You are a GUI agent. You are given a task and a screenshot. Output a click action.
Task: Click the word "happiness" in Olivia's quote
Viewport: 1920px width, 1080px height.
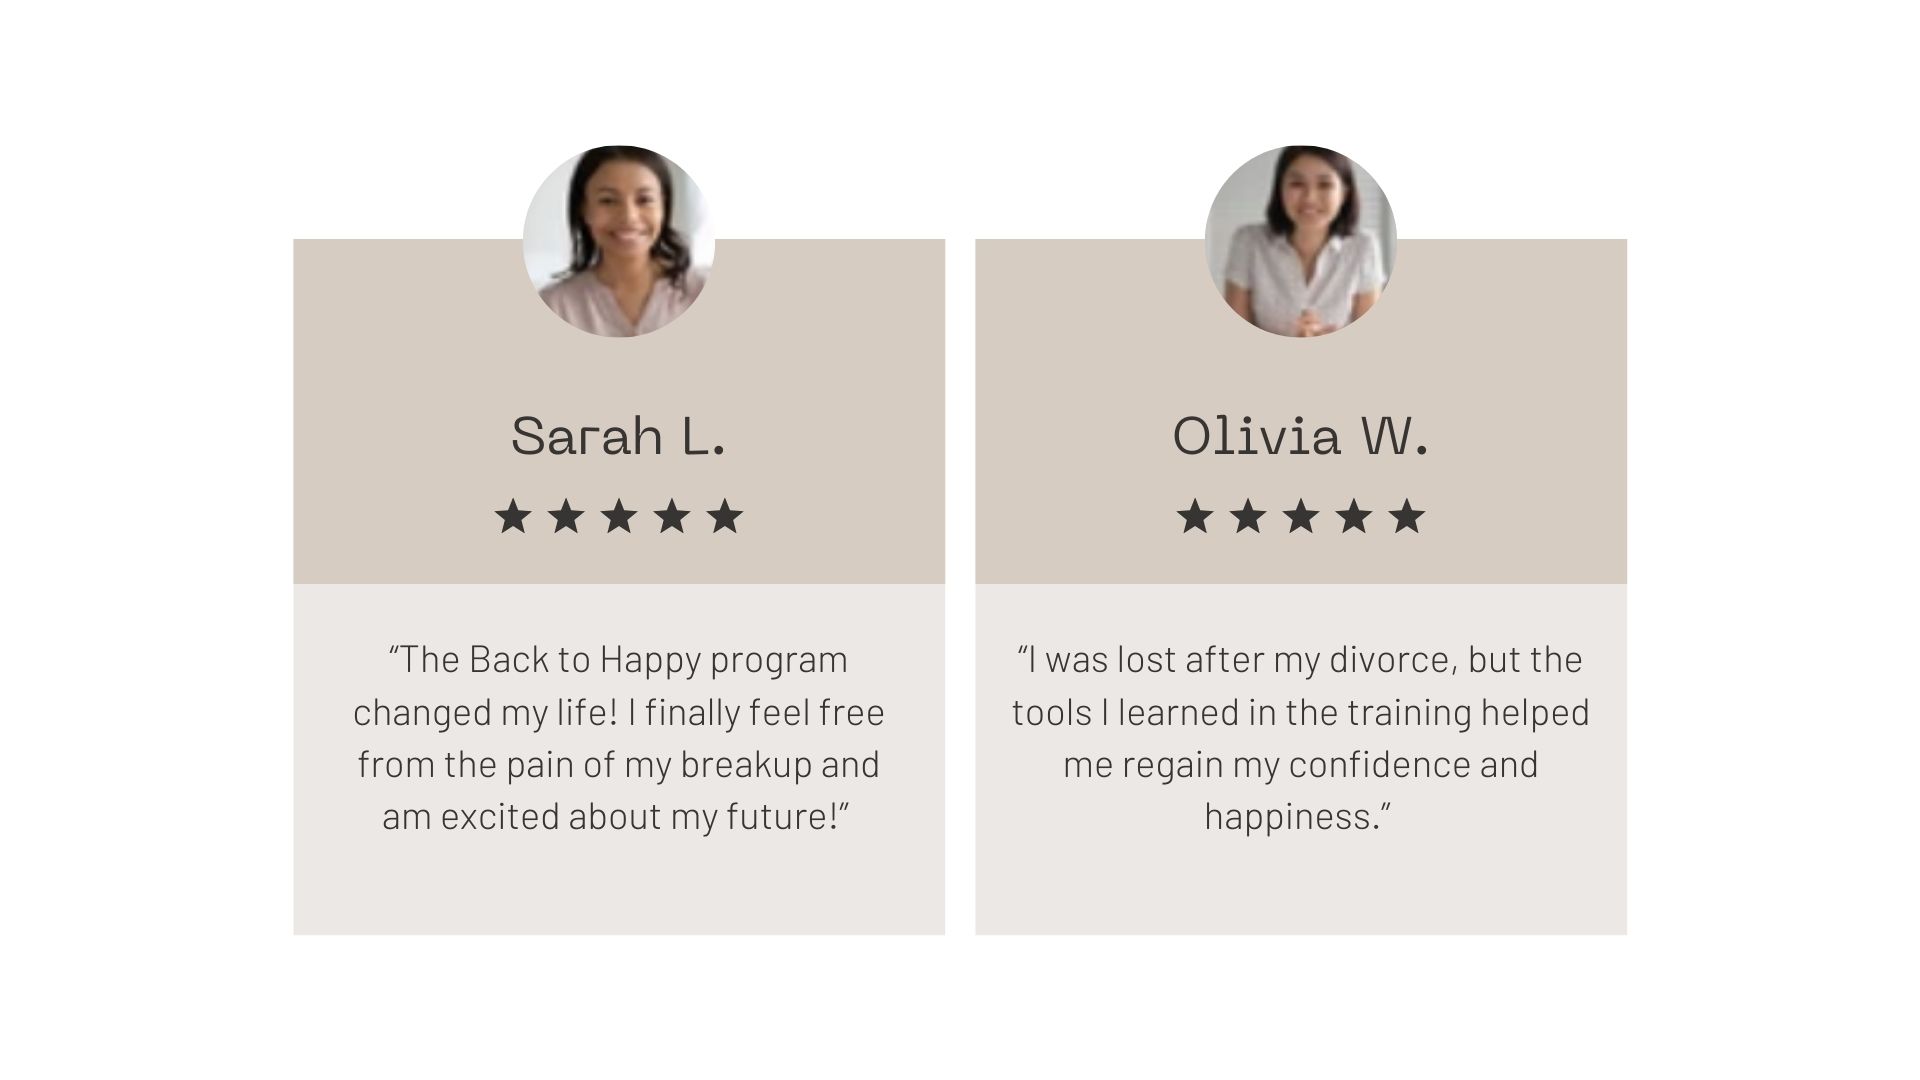[1292, 817]
